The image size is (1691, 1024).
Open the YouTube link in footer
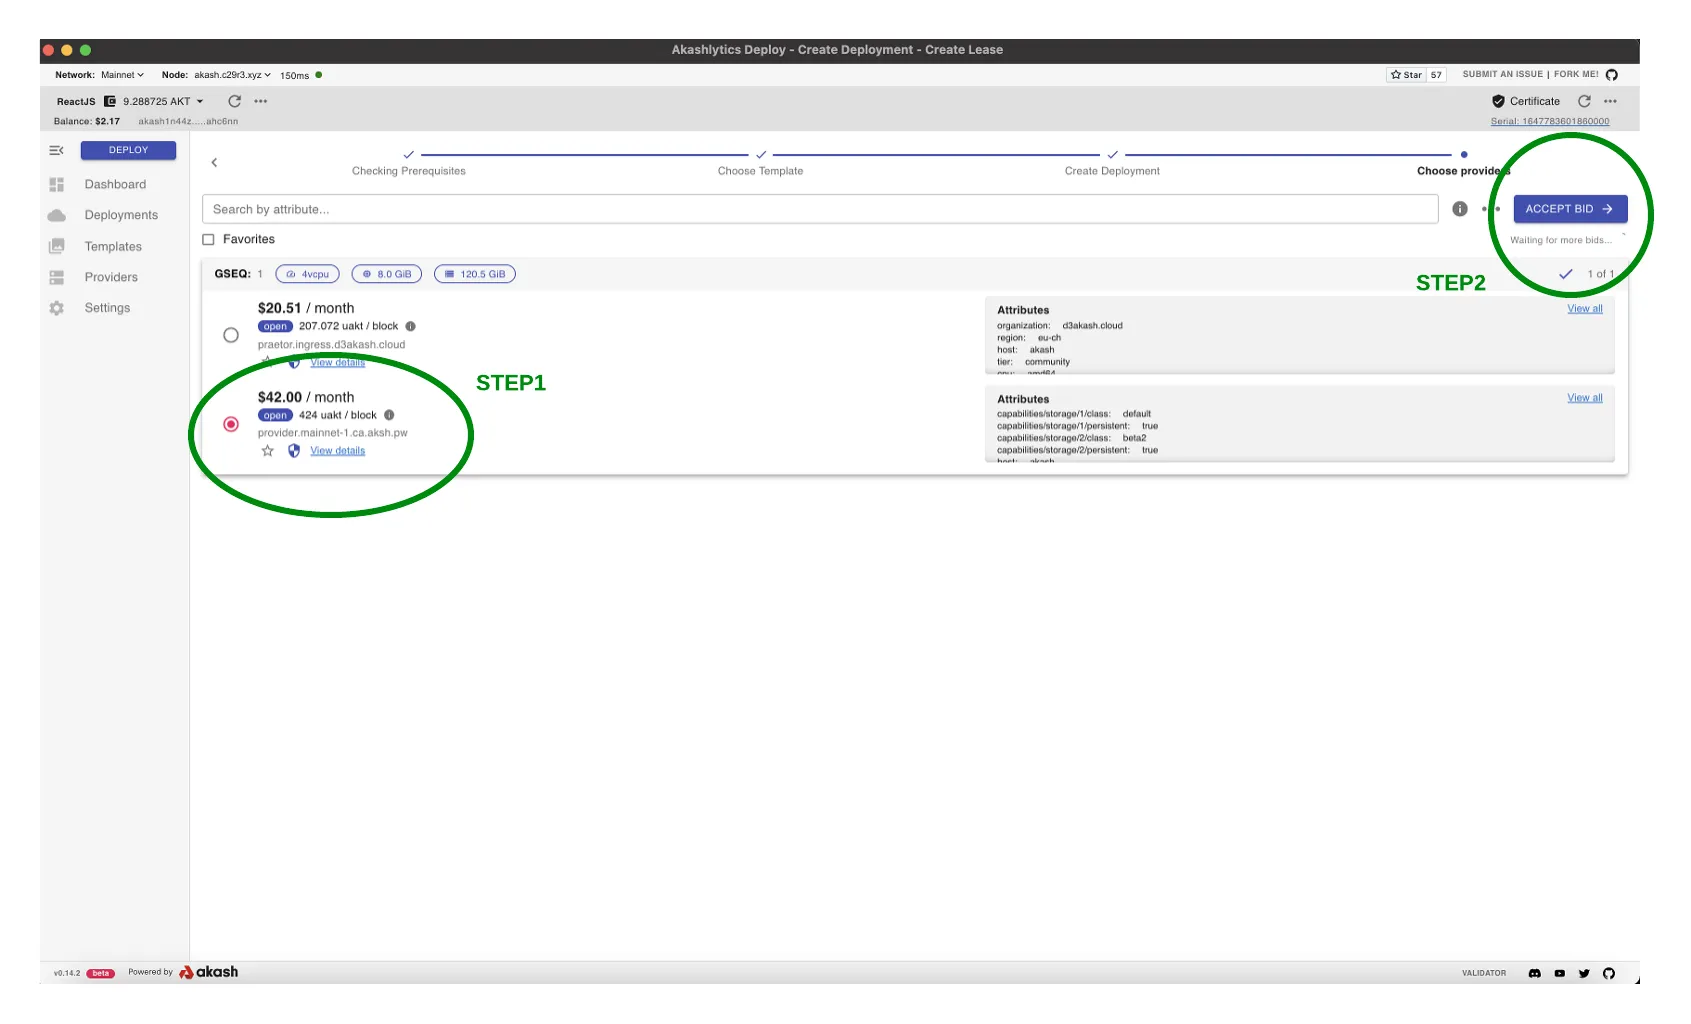1559,973
